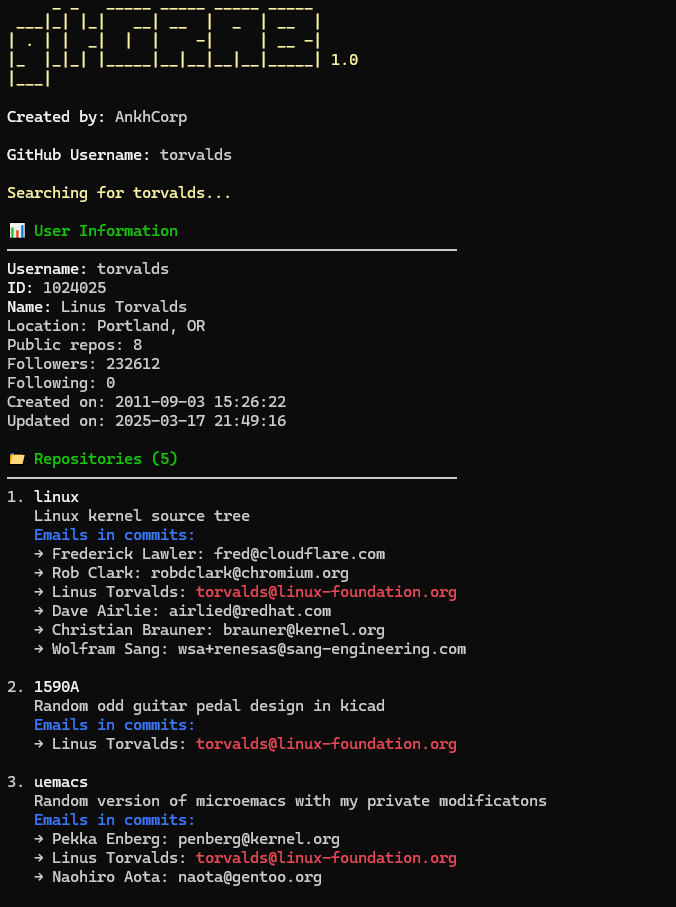Viewport: 676px width, 907px height.
Task: Click email airlied@redhat.com
Action: (x=250, y=611)
